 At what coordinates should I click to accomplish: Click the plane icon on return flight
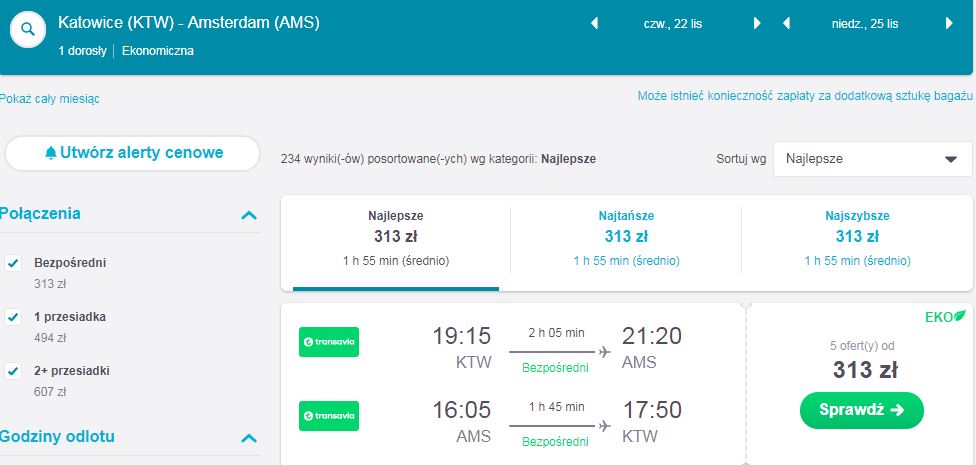tap(604, 426)
